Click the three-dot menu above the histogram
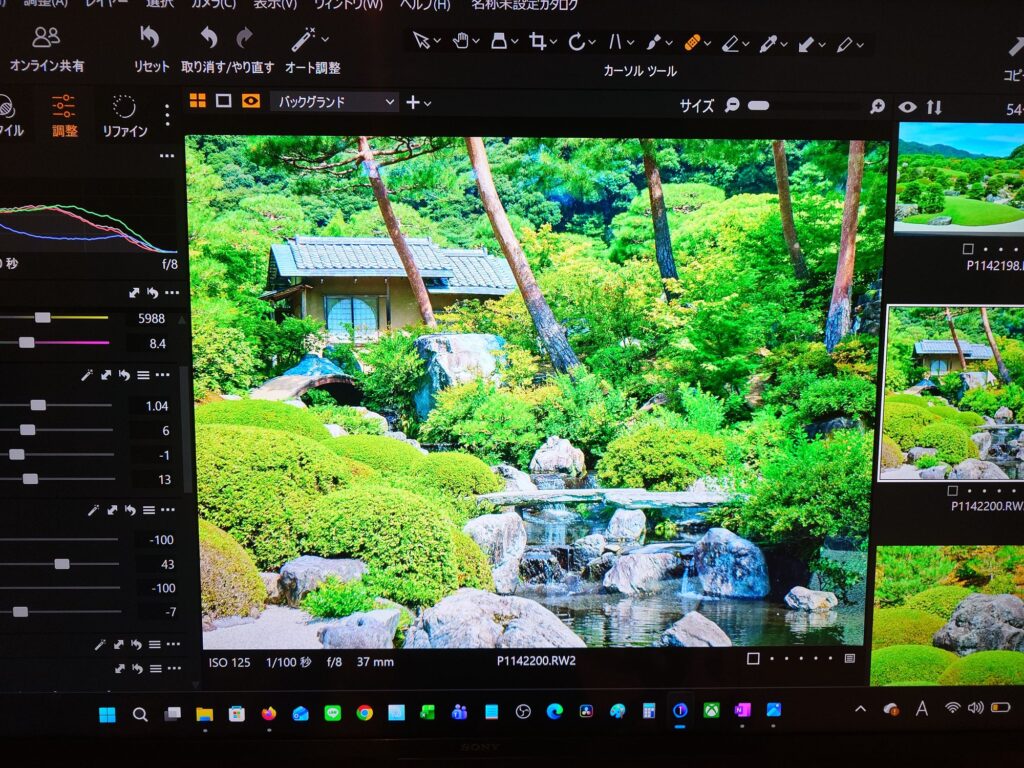Viewport: 1024px width, 768px height. tap(167, 156)
